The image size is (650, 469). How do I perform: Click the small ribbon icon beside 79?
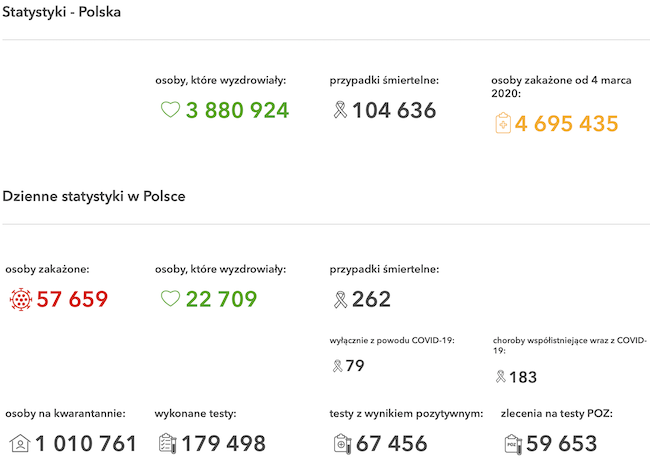click(336, 366)
